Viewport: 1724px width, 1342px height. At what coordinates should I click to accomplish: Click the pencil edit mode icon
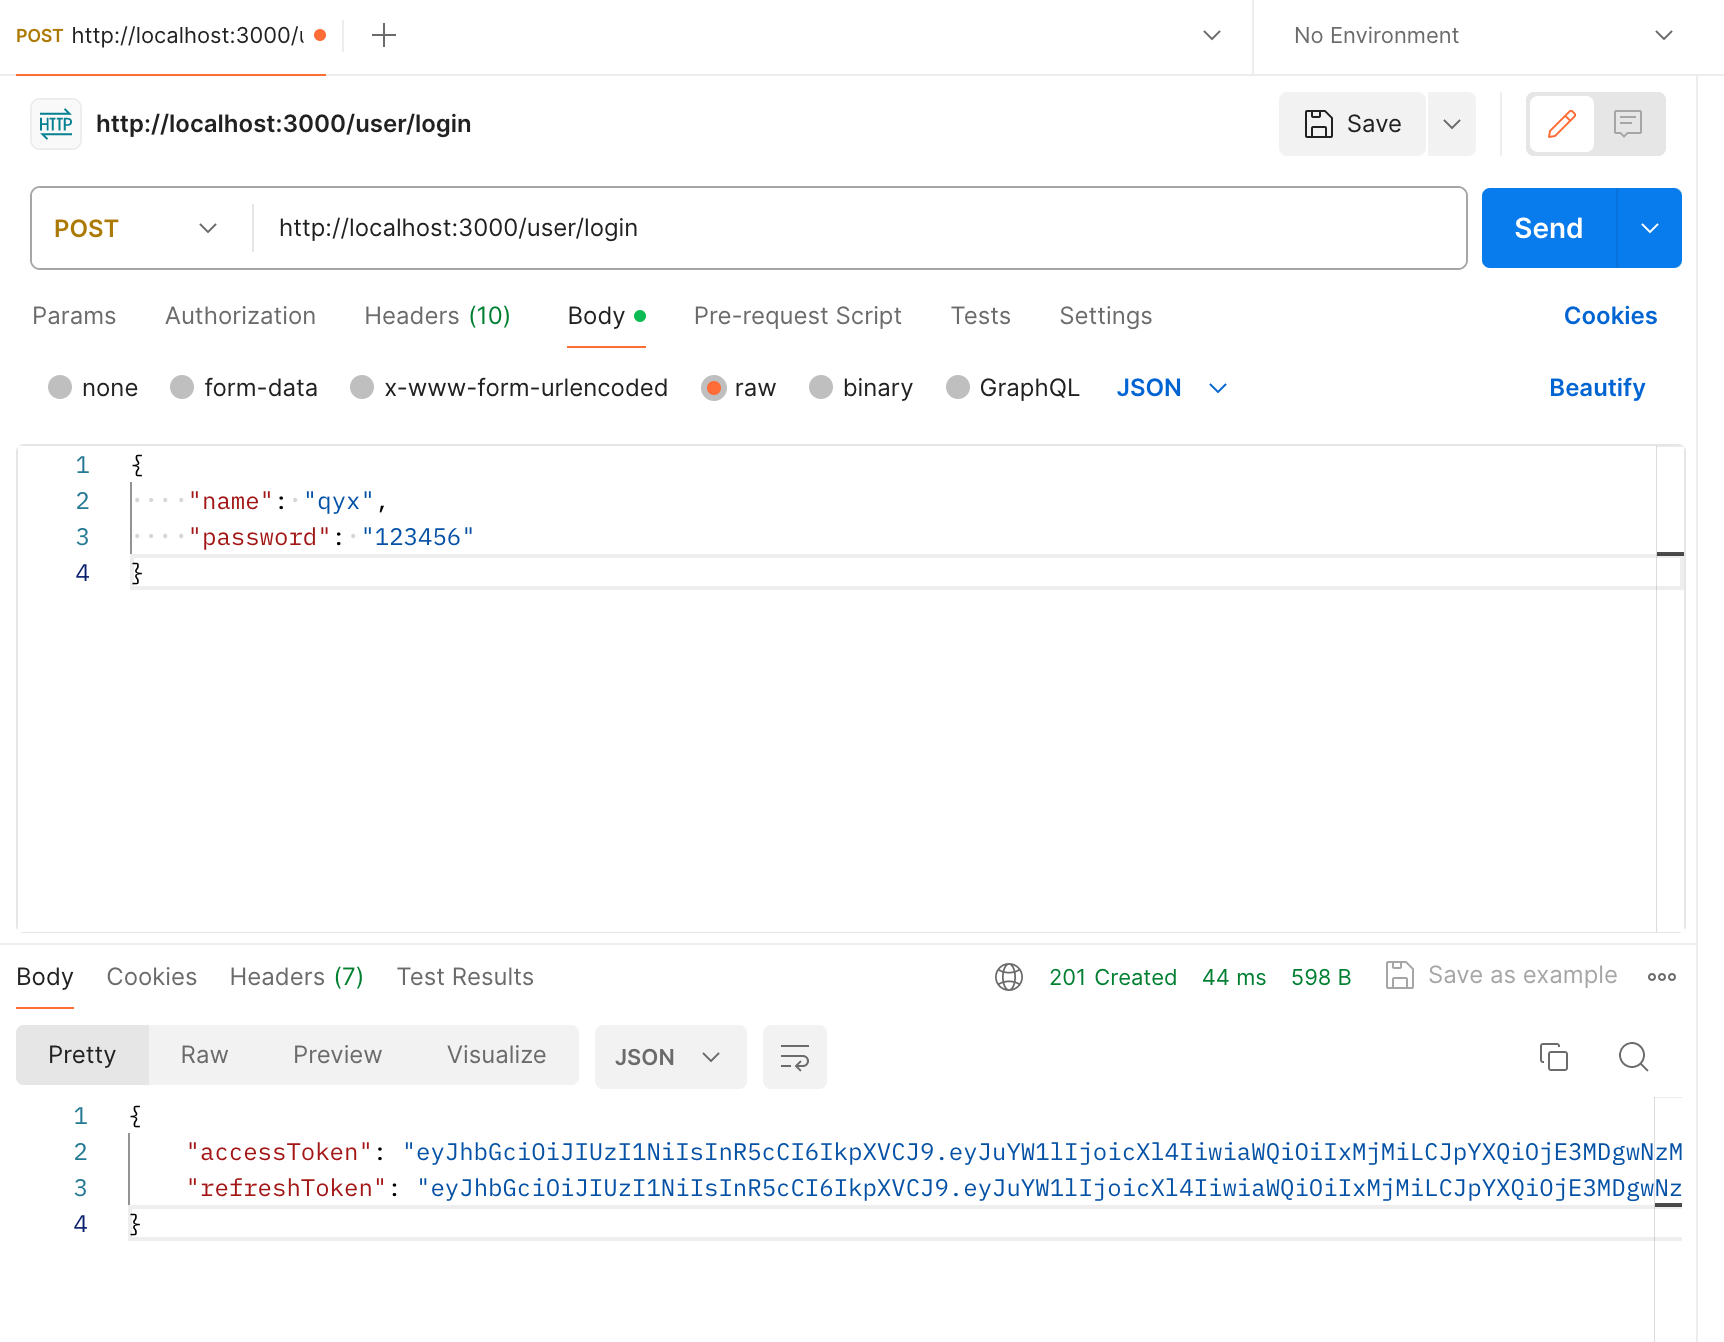(x=1561, y=124)
